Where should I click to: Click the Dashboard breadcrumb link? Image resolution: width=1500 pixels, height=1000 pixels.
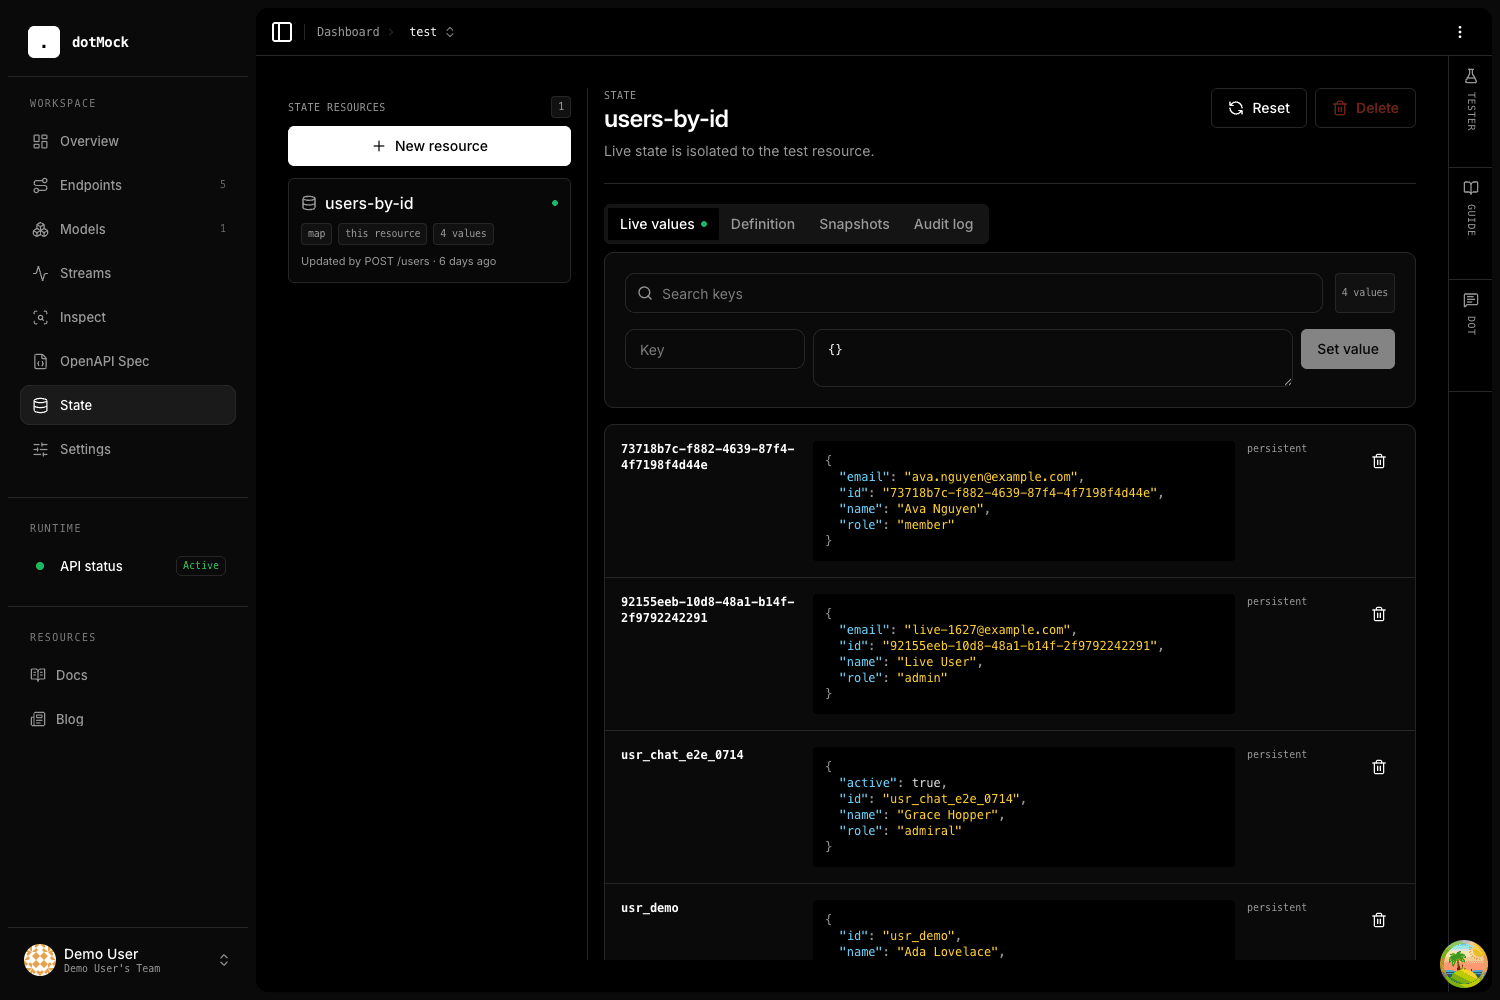tap(348, 32)
